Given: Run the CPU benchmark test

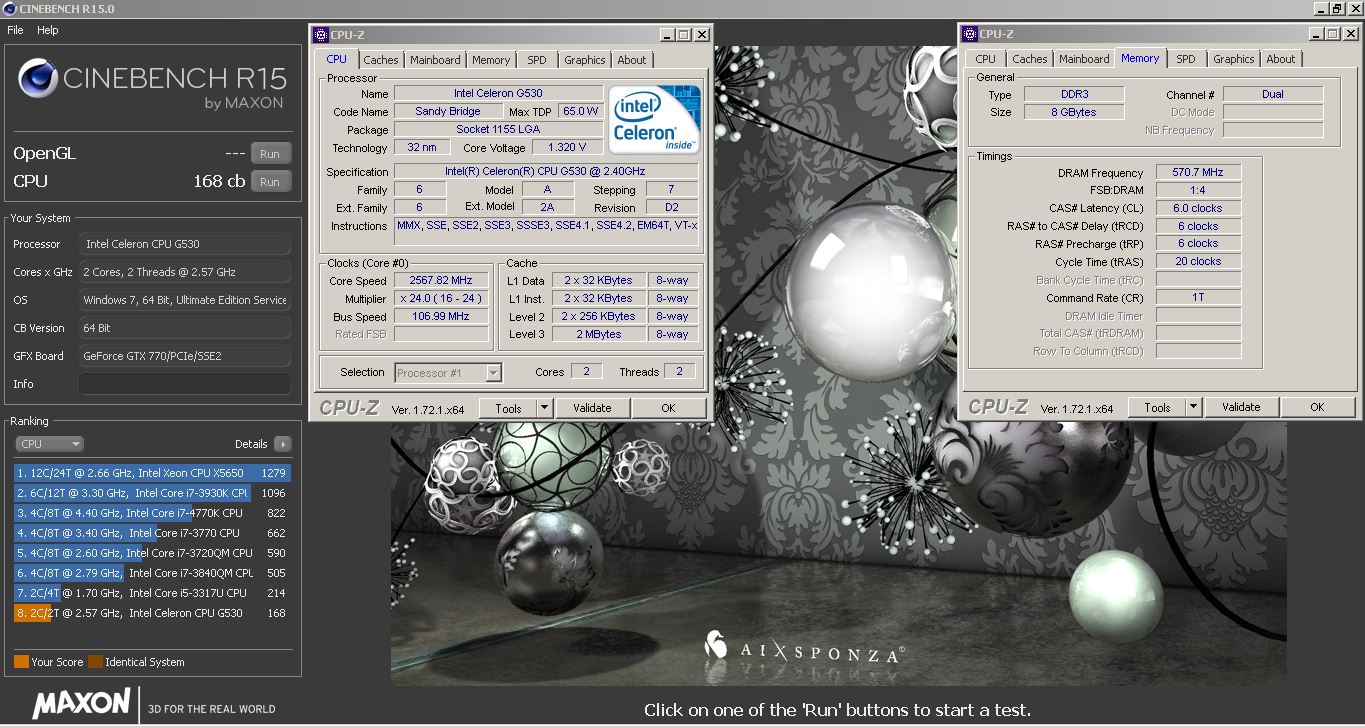Looking at the screenshot, I should 270,182.
